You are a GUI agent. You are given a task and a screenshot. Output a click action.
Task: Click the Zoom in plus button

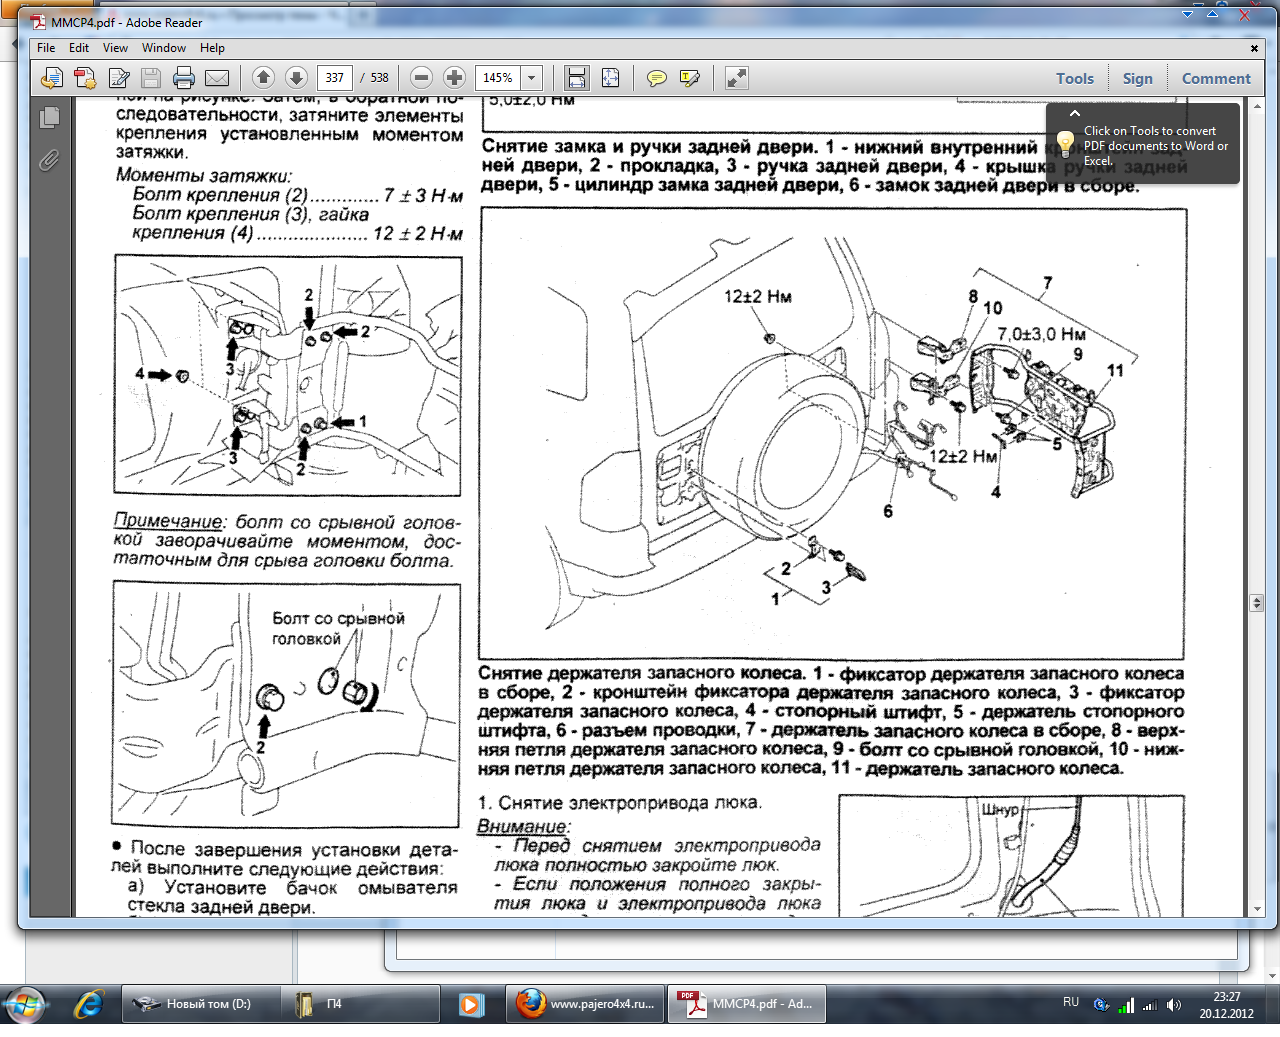(454, 78)
